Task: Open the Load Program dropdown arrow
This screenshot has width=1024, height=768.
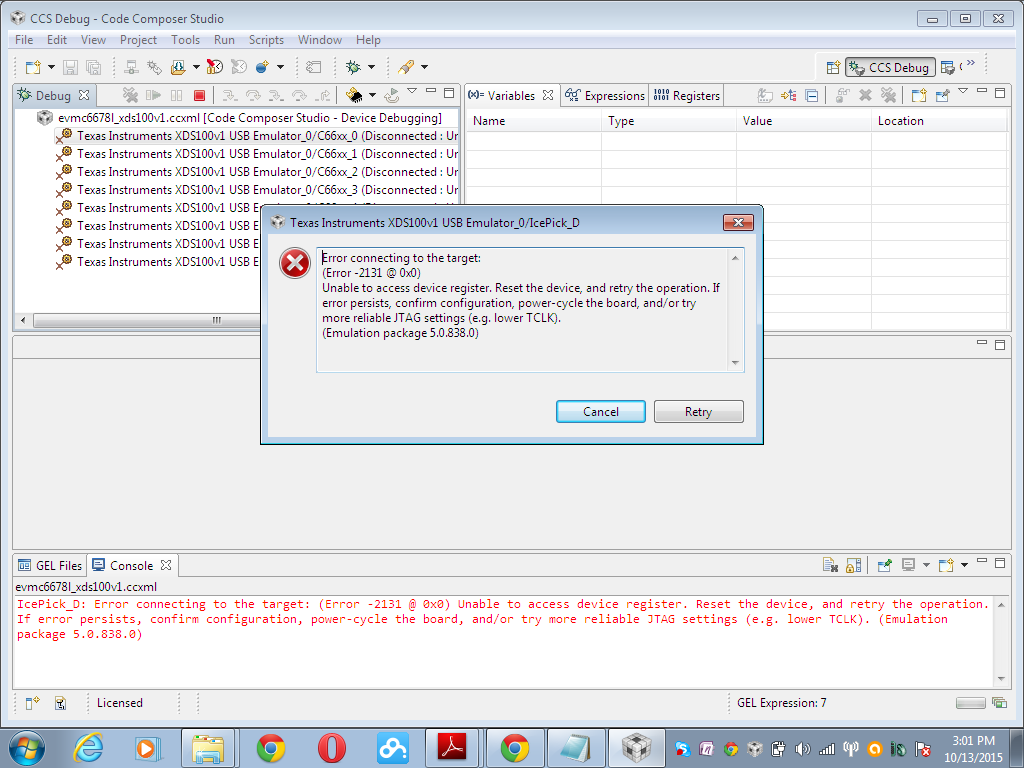Action: [196, 67]
